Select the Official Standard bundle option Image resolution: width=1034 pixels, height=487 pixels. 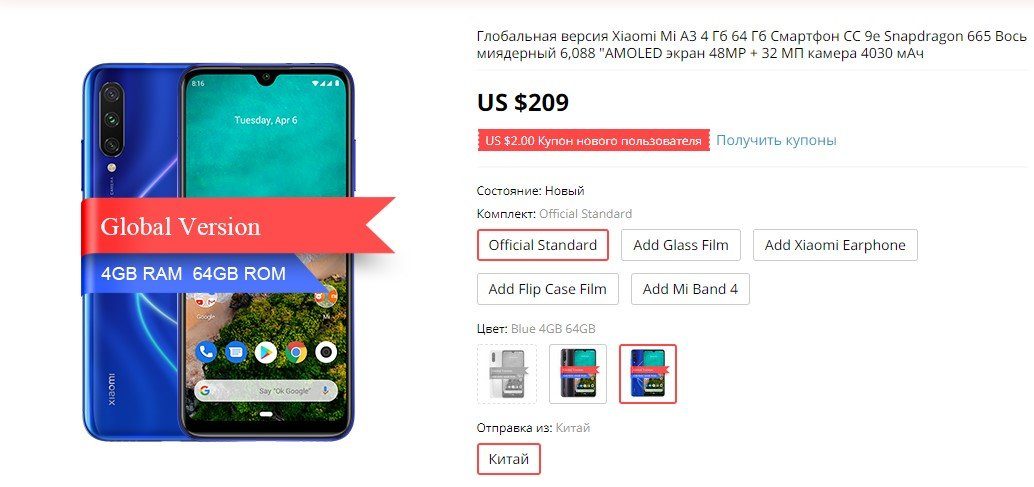(543, 245)
